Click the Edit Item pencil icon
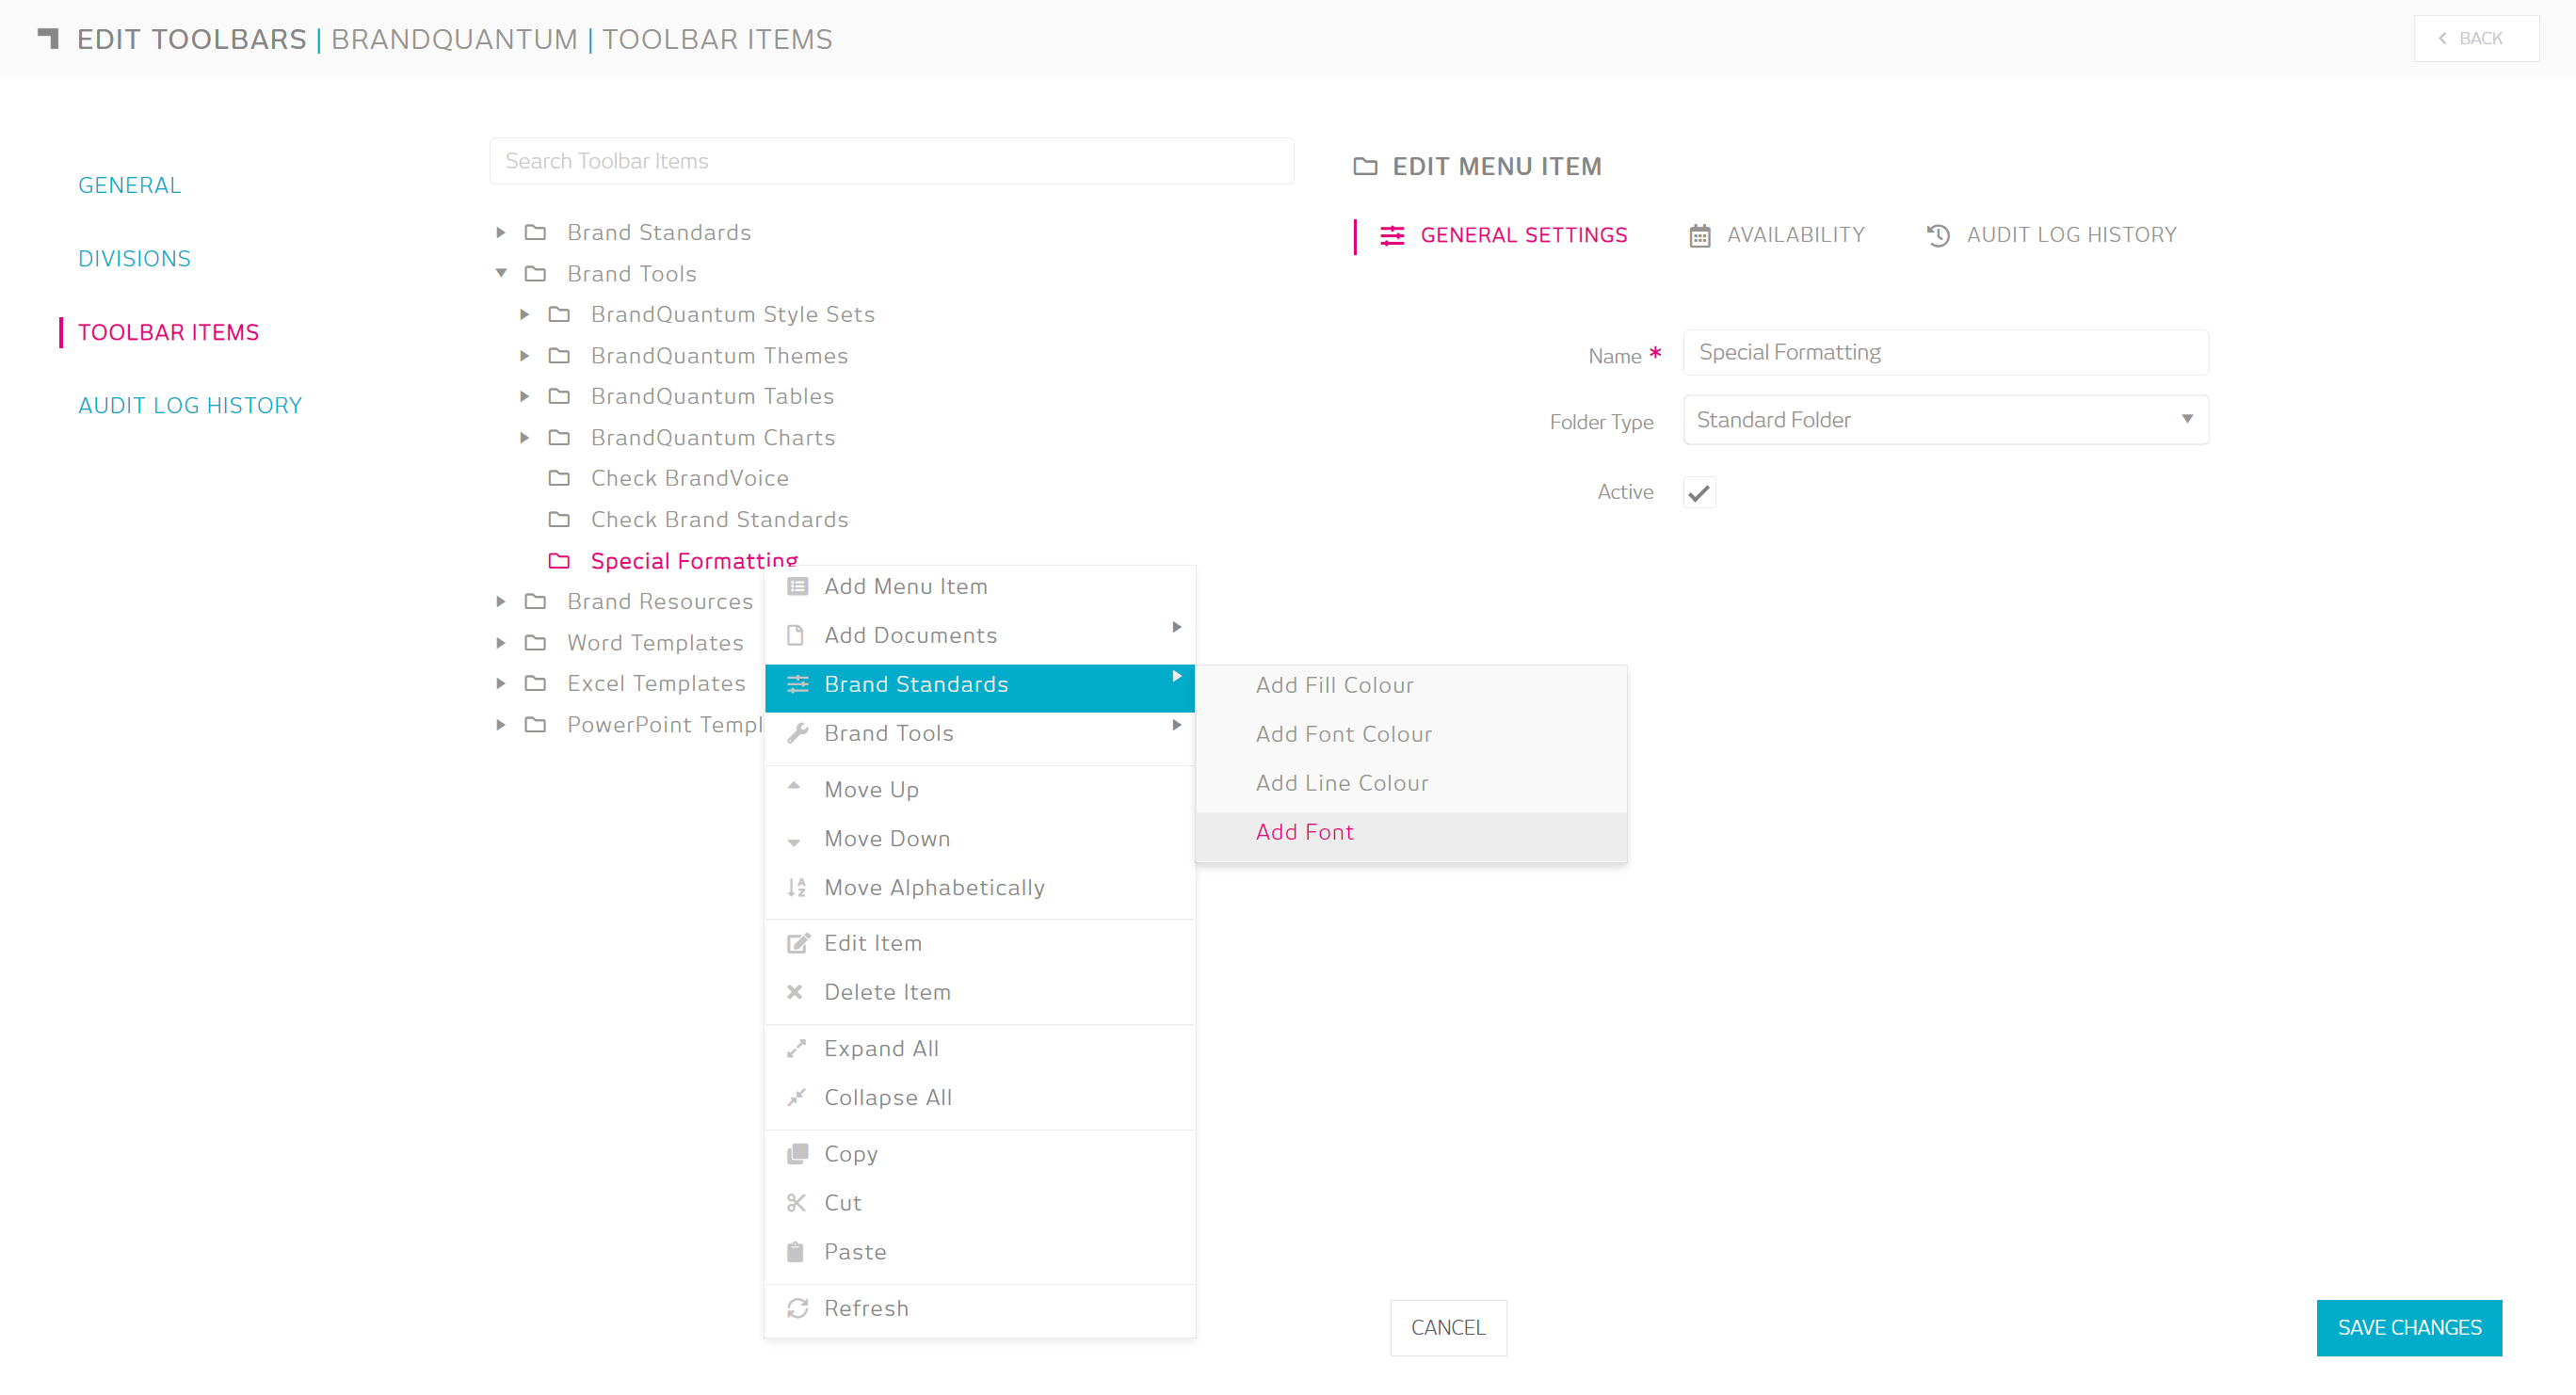The width and height of the screenshot is (2576, 1395). tap(797, 943)
